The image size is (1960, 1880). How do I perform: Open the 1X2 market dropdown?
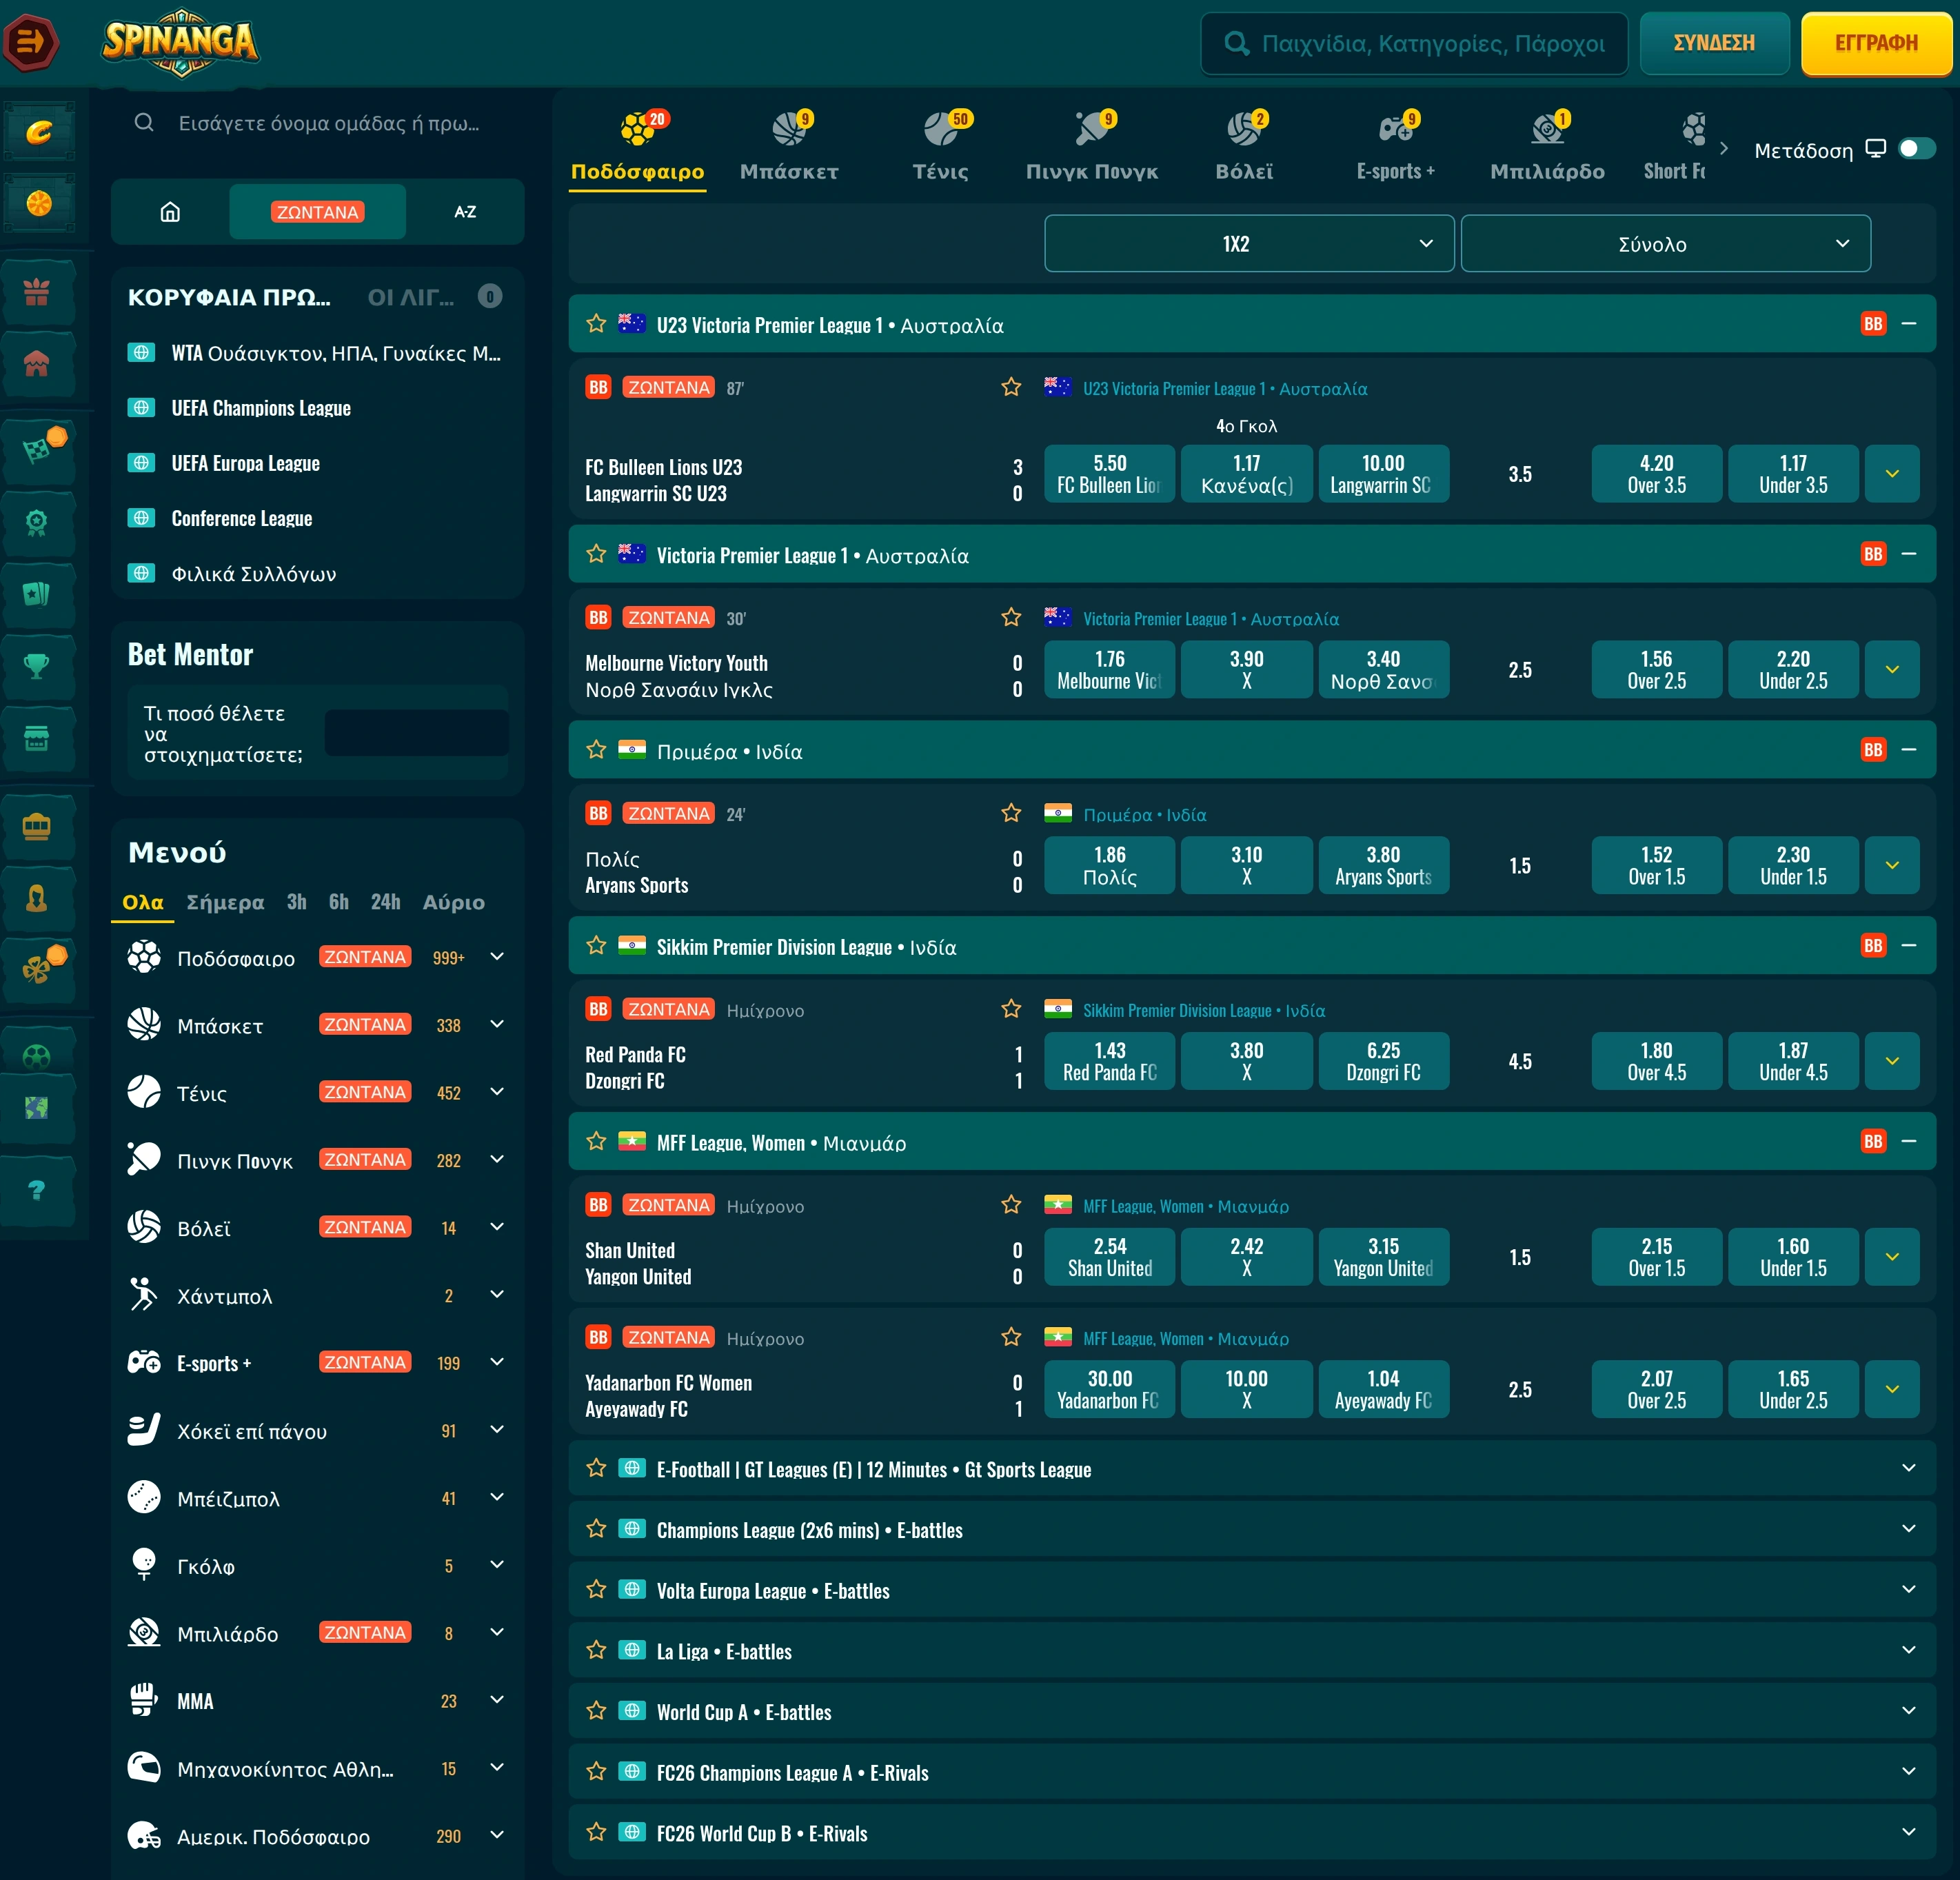tap(1249, 244)
